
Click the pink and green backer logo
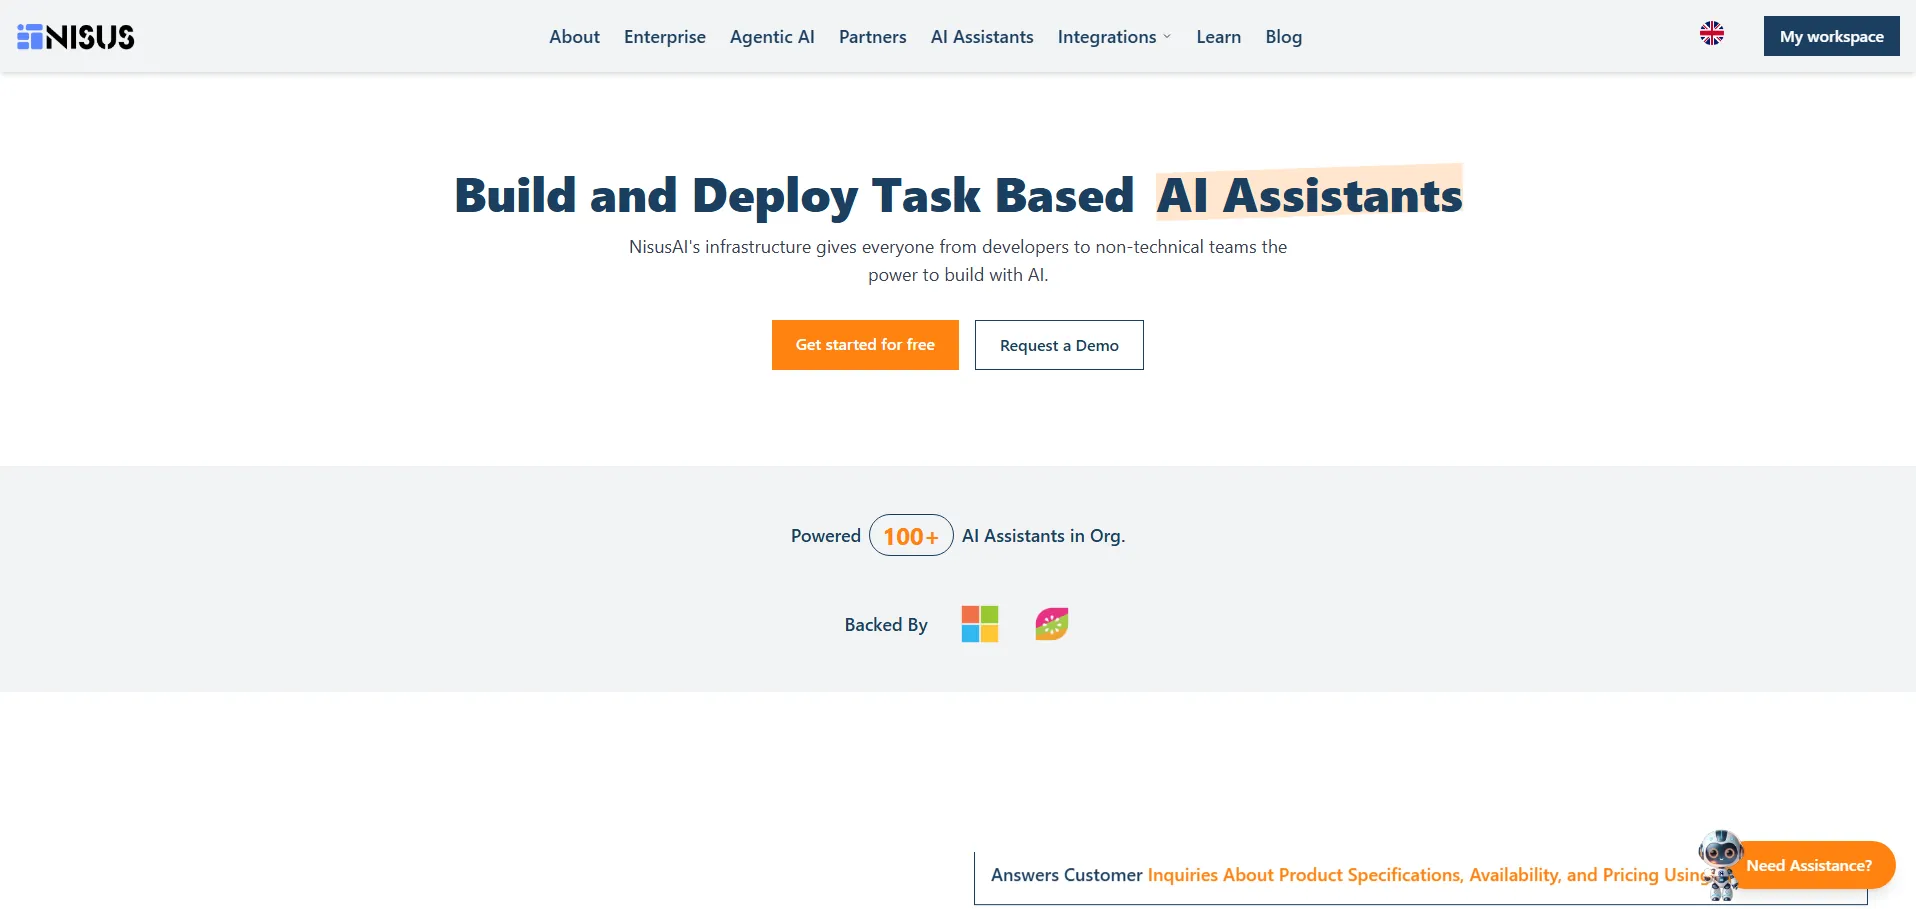tap(1051, 624)
